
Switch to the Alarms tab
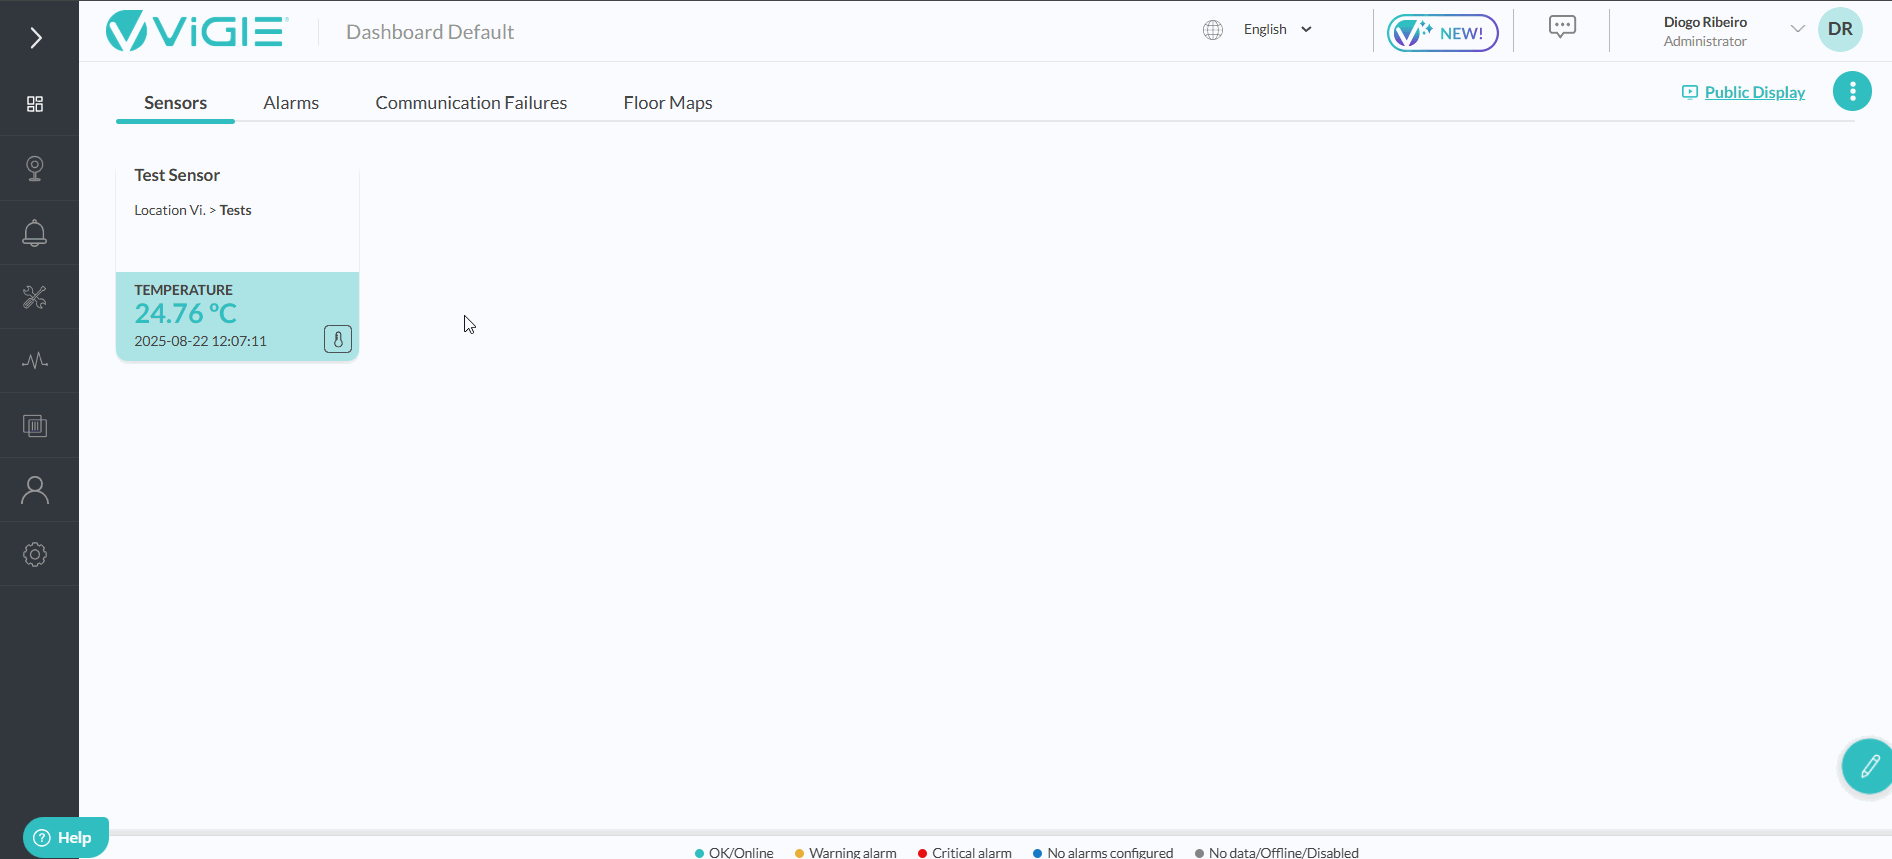point(291,103)
